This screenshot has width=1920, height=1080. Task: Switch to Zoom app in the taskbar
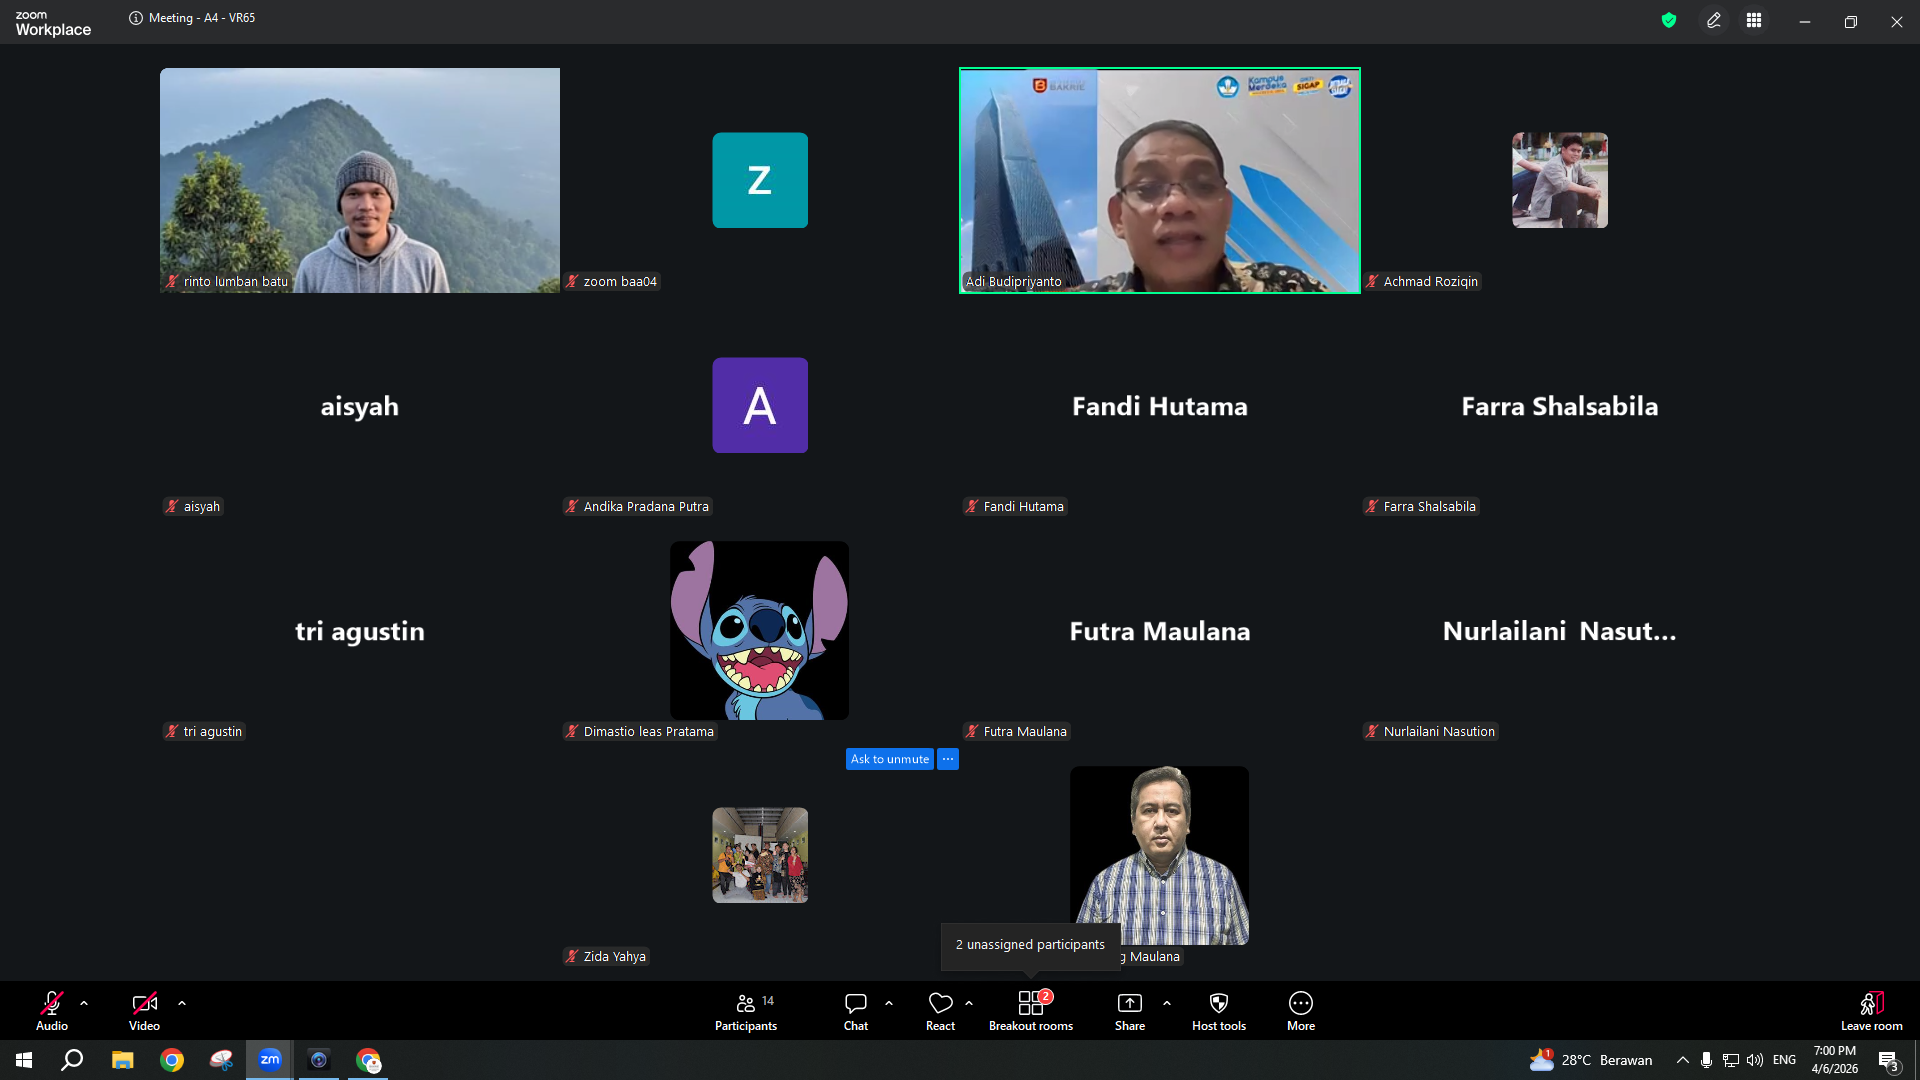[270, 1060]
